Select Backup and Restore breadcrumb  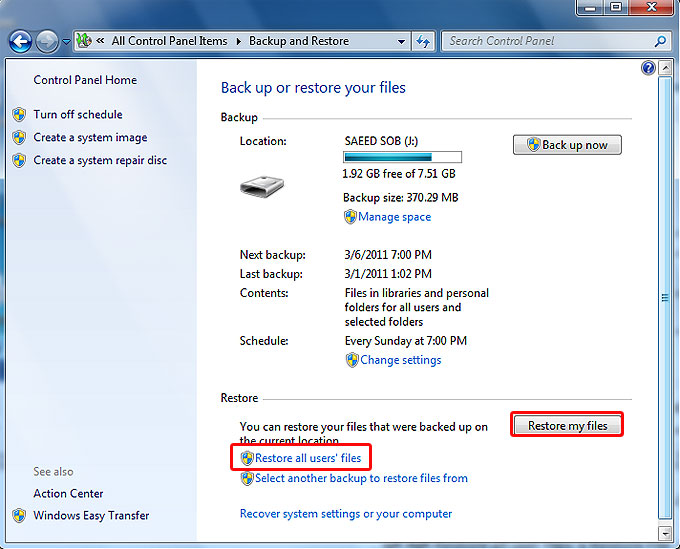coord(299,41)
